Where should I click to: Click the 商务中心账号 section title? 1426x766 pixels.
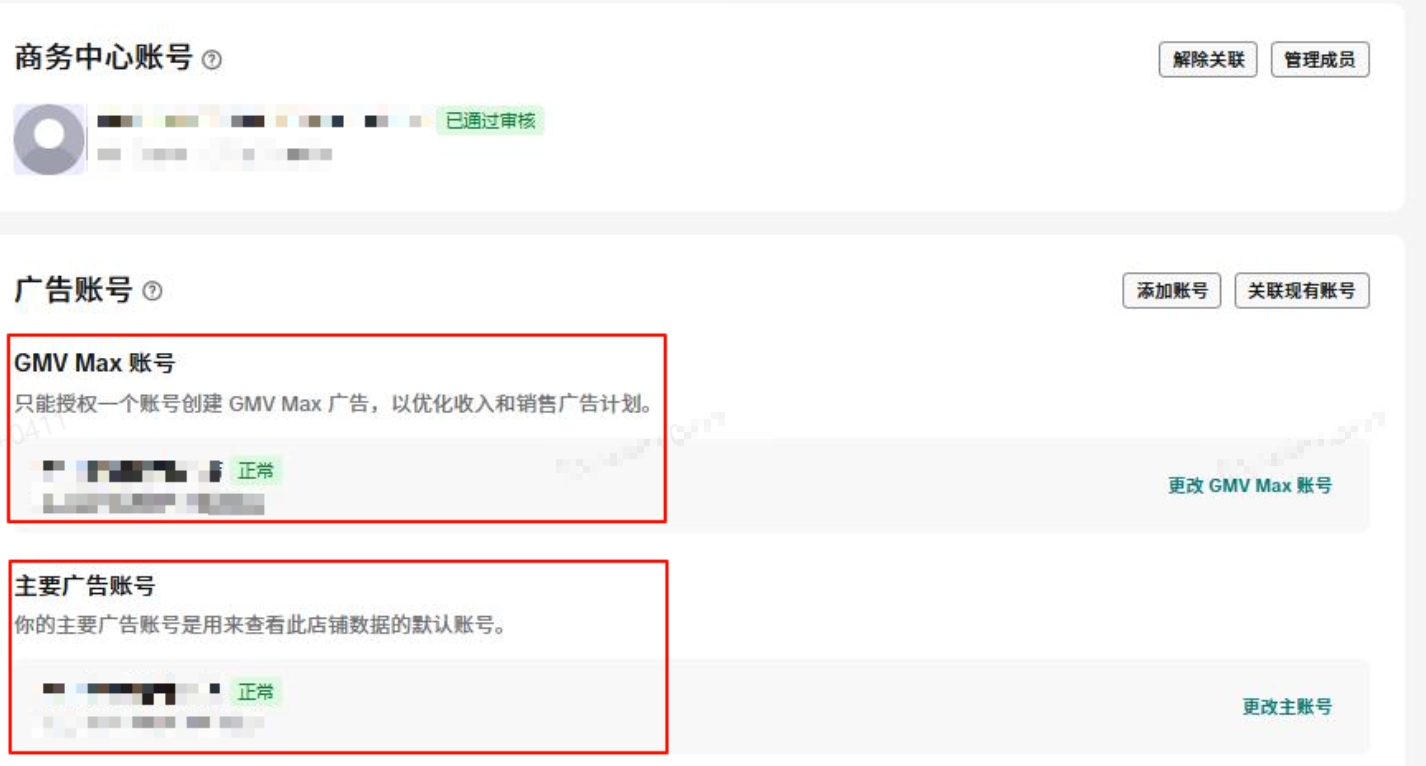click(103, 58)
